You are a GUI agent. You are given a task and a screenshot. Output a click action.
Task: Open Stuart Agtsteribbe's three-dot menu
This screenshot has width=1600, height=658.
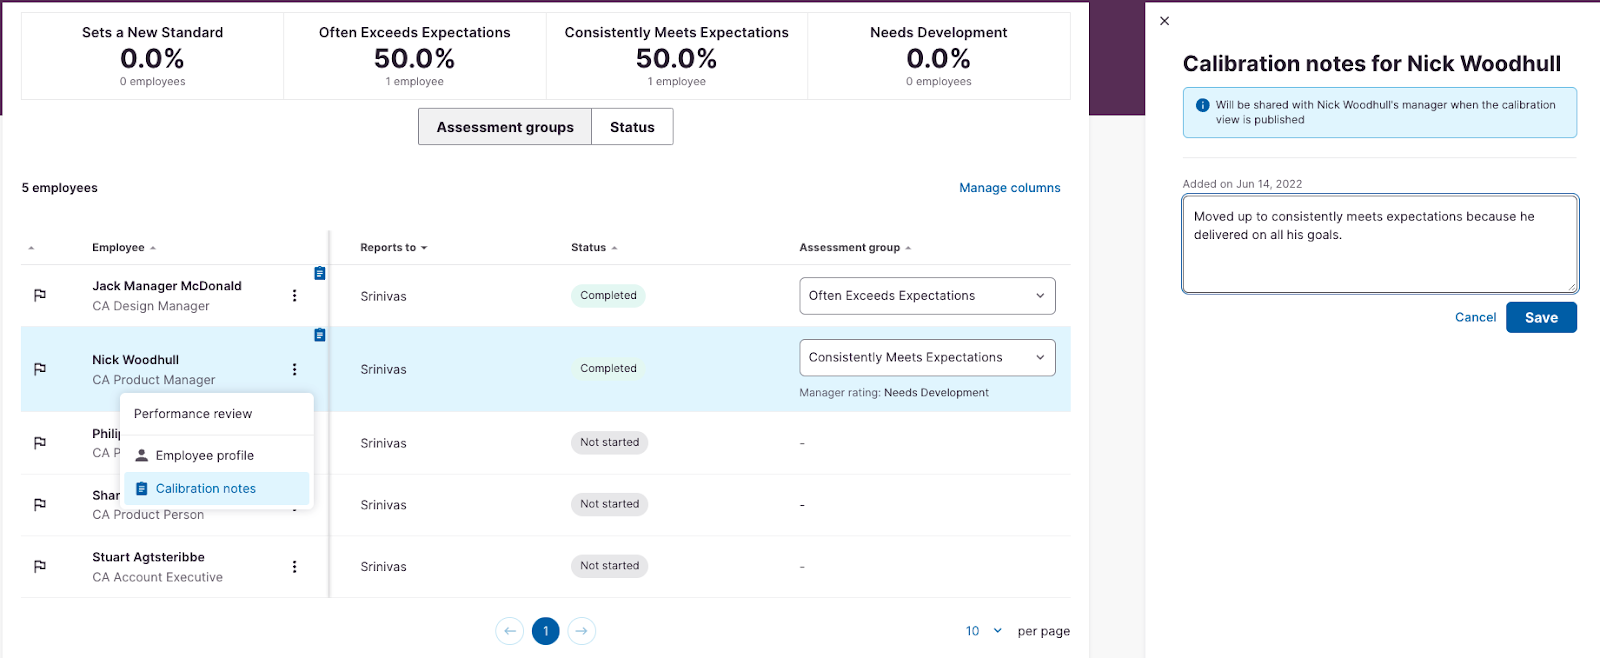(x=294, y=567)
